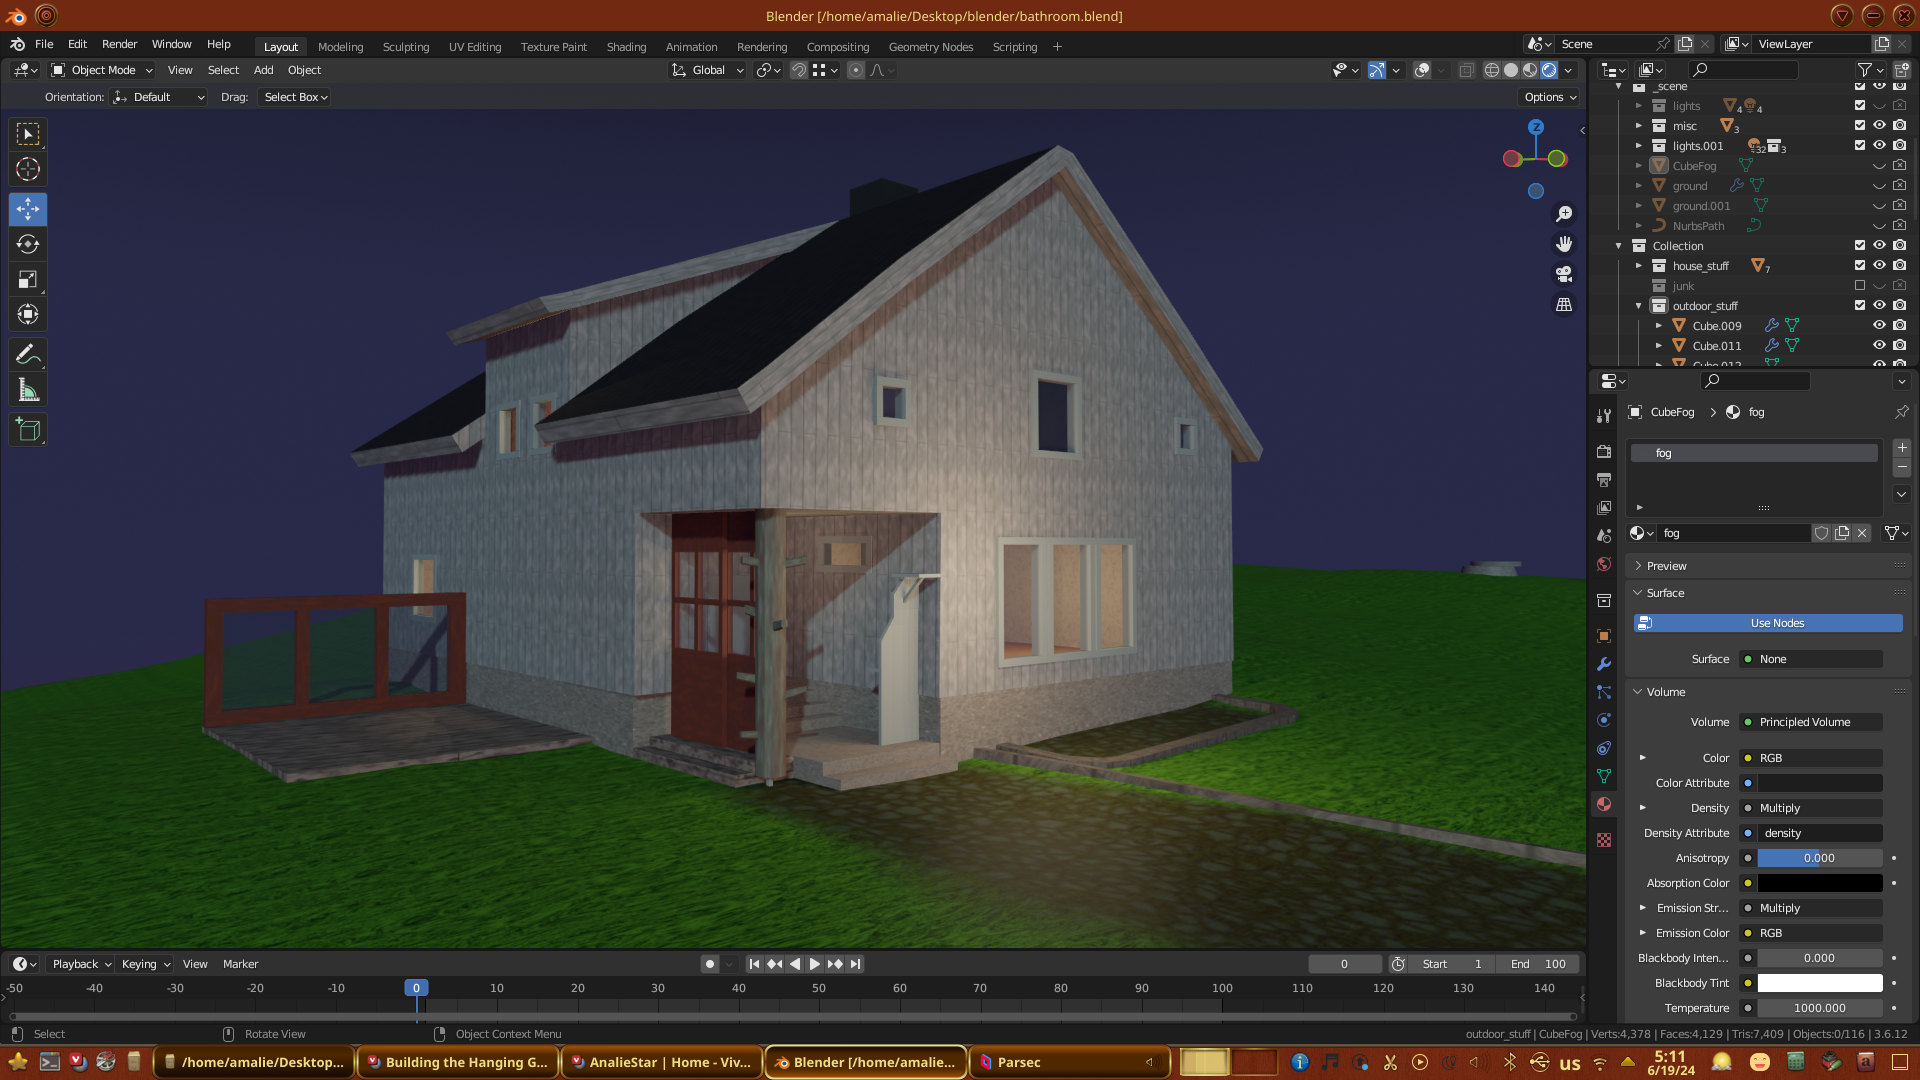
Task: Switch to rendered viewport shading
Action: tap(1549, 70)
